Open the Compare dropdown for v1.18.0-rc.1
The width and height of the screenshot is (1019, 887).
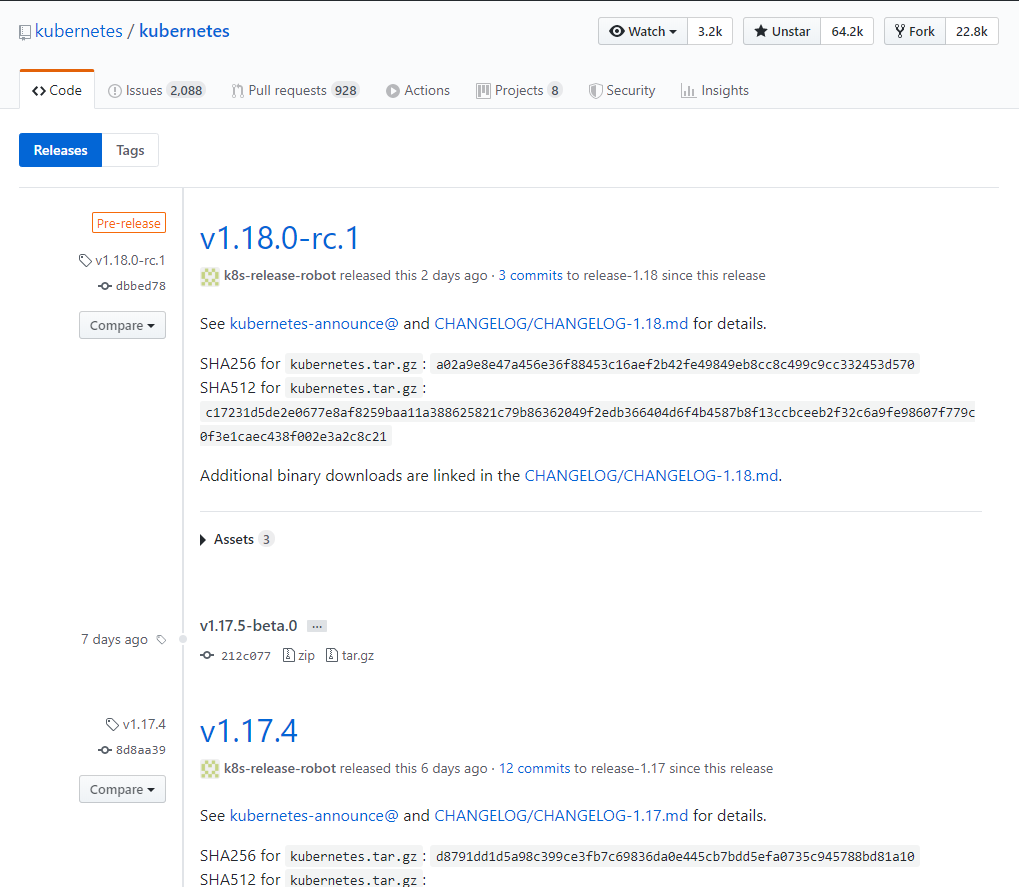122,325
